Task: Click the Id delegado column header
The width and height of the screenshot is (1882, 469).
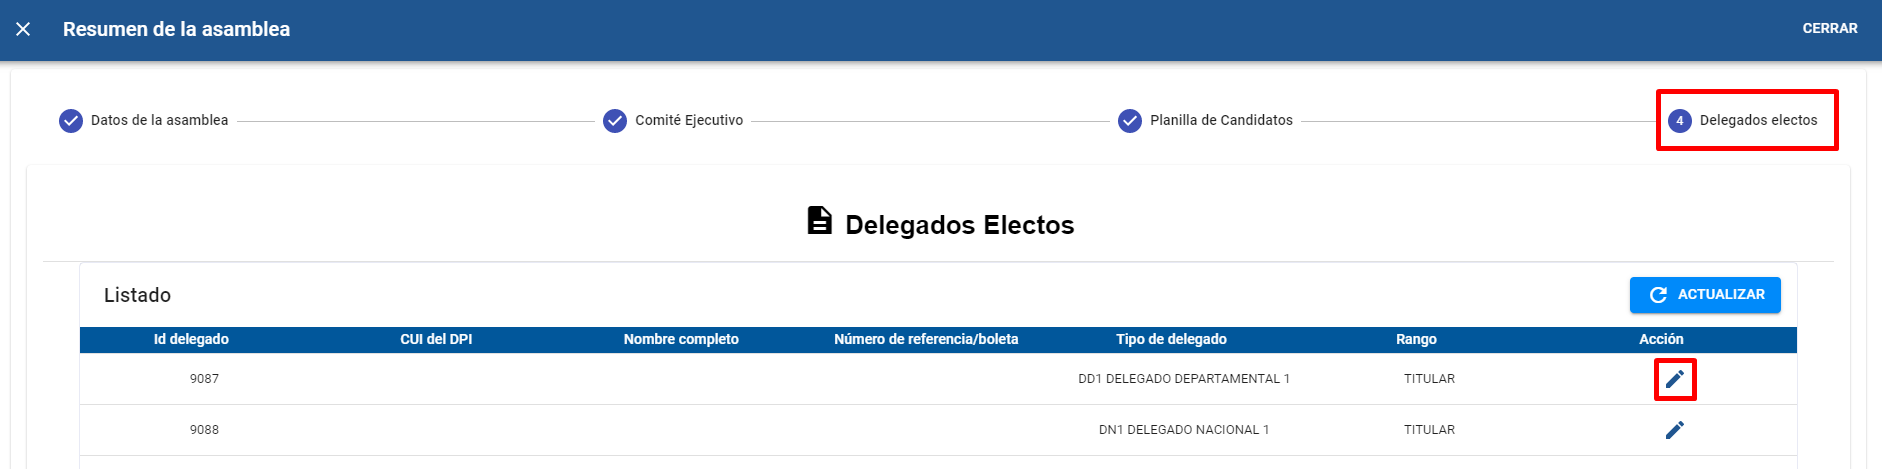Action: 191,339
